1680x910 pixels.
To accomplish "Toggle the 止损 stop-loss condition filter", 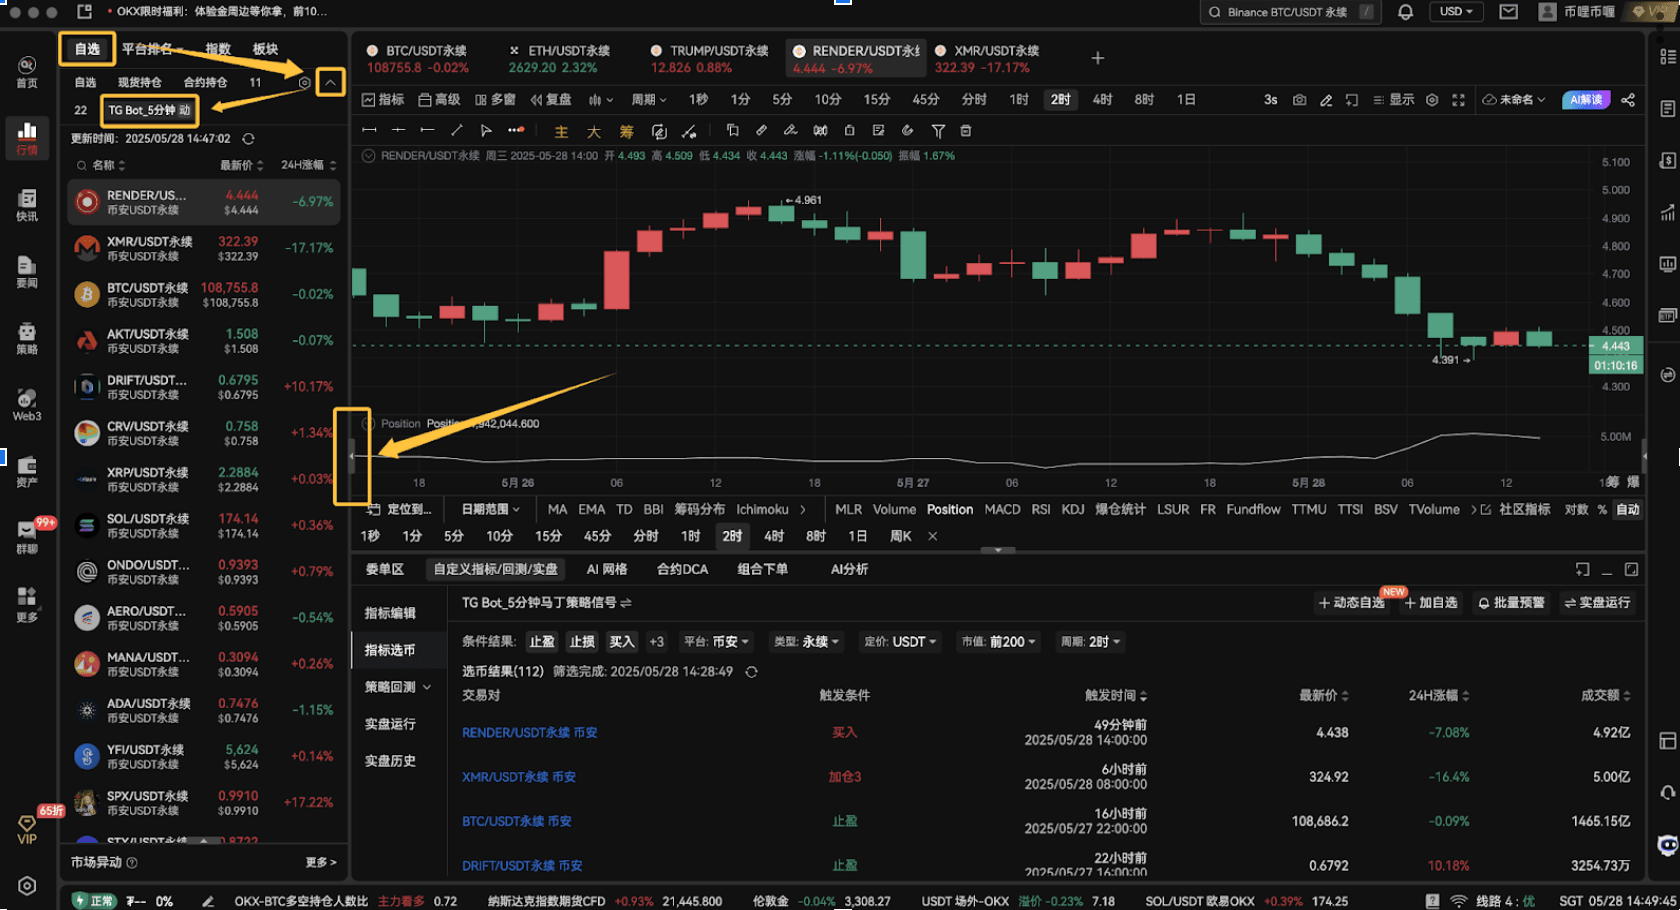I will (582, 642).
